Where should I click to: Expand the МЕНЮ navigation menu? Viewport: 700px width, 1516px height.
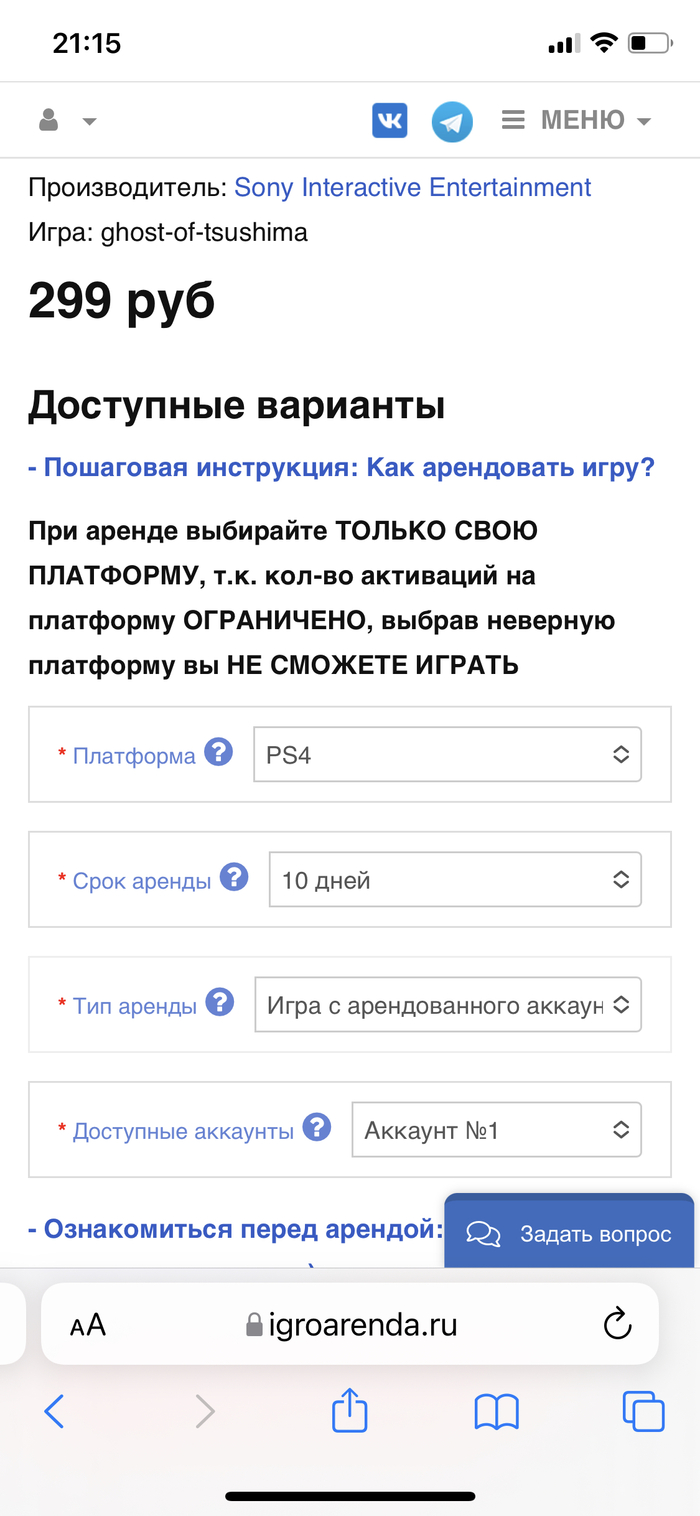pos(576,121)
